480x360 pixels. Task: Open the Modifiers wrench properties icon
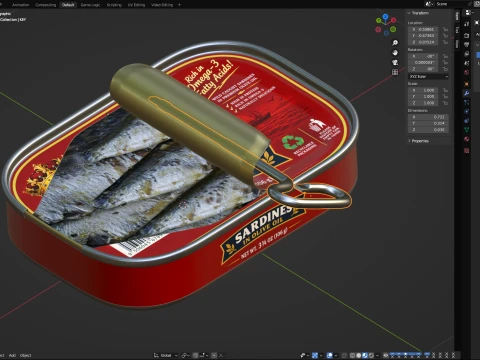467,93
